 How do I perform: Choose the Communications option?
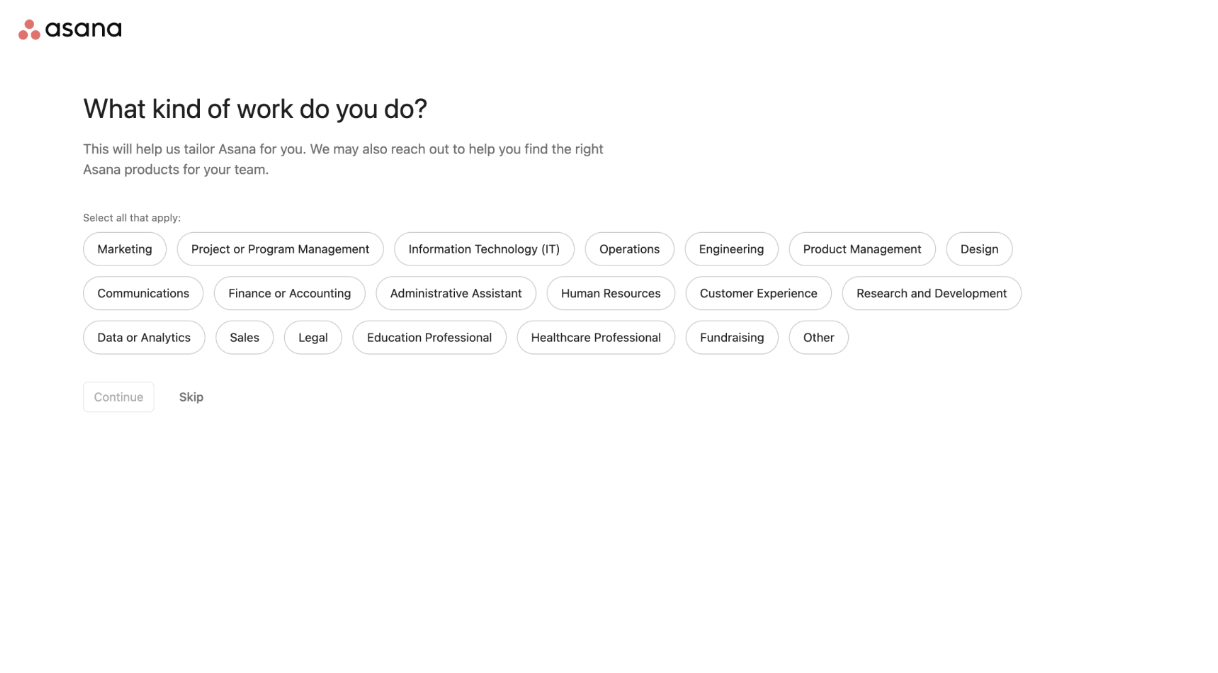point(143,293)
